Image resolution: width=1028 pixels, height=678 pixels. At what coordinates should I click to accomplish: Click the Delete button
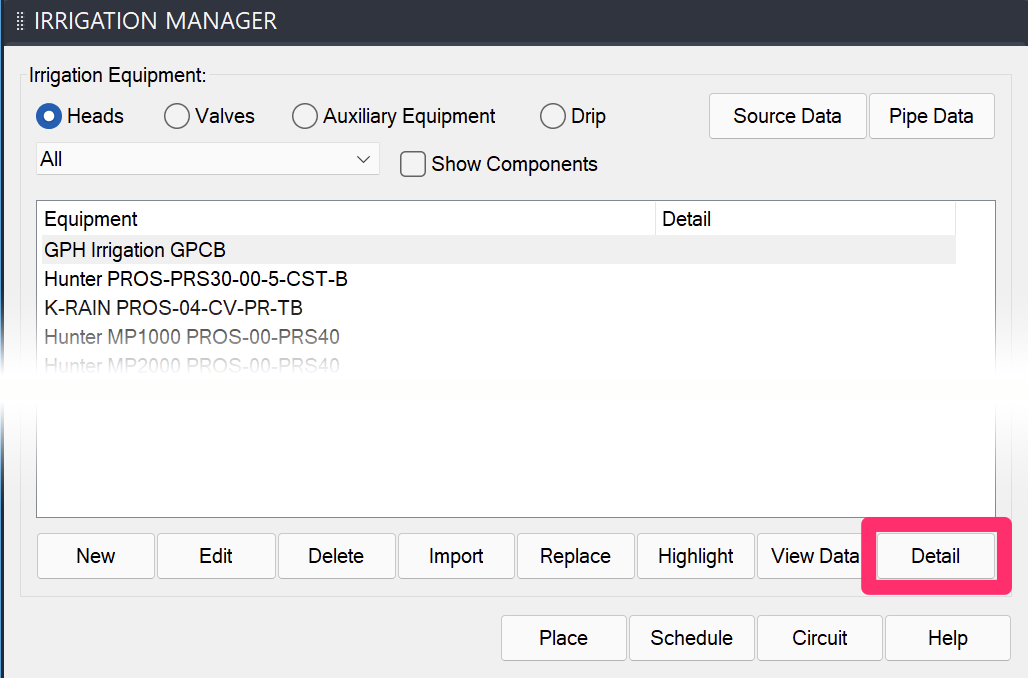(336, 556)
